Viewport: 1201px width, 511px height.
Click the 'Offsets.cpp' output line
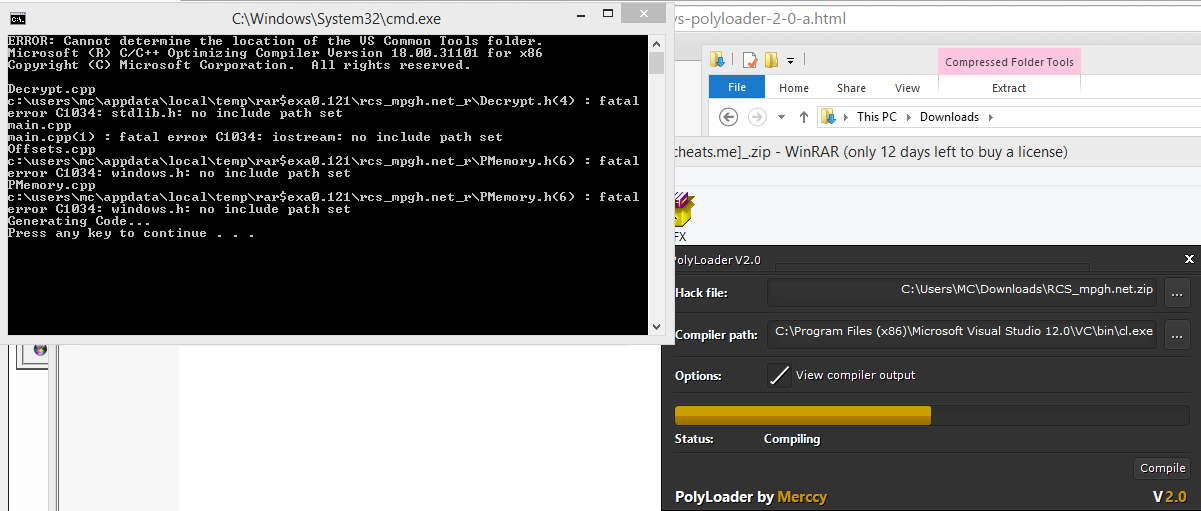51,149
